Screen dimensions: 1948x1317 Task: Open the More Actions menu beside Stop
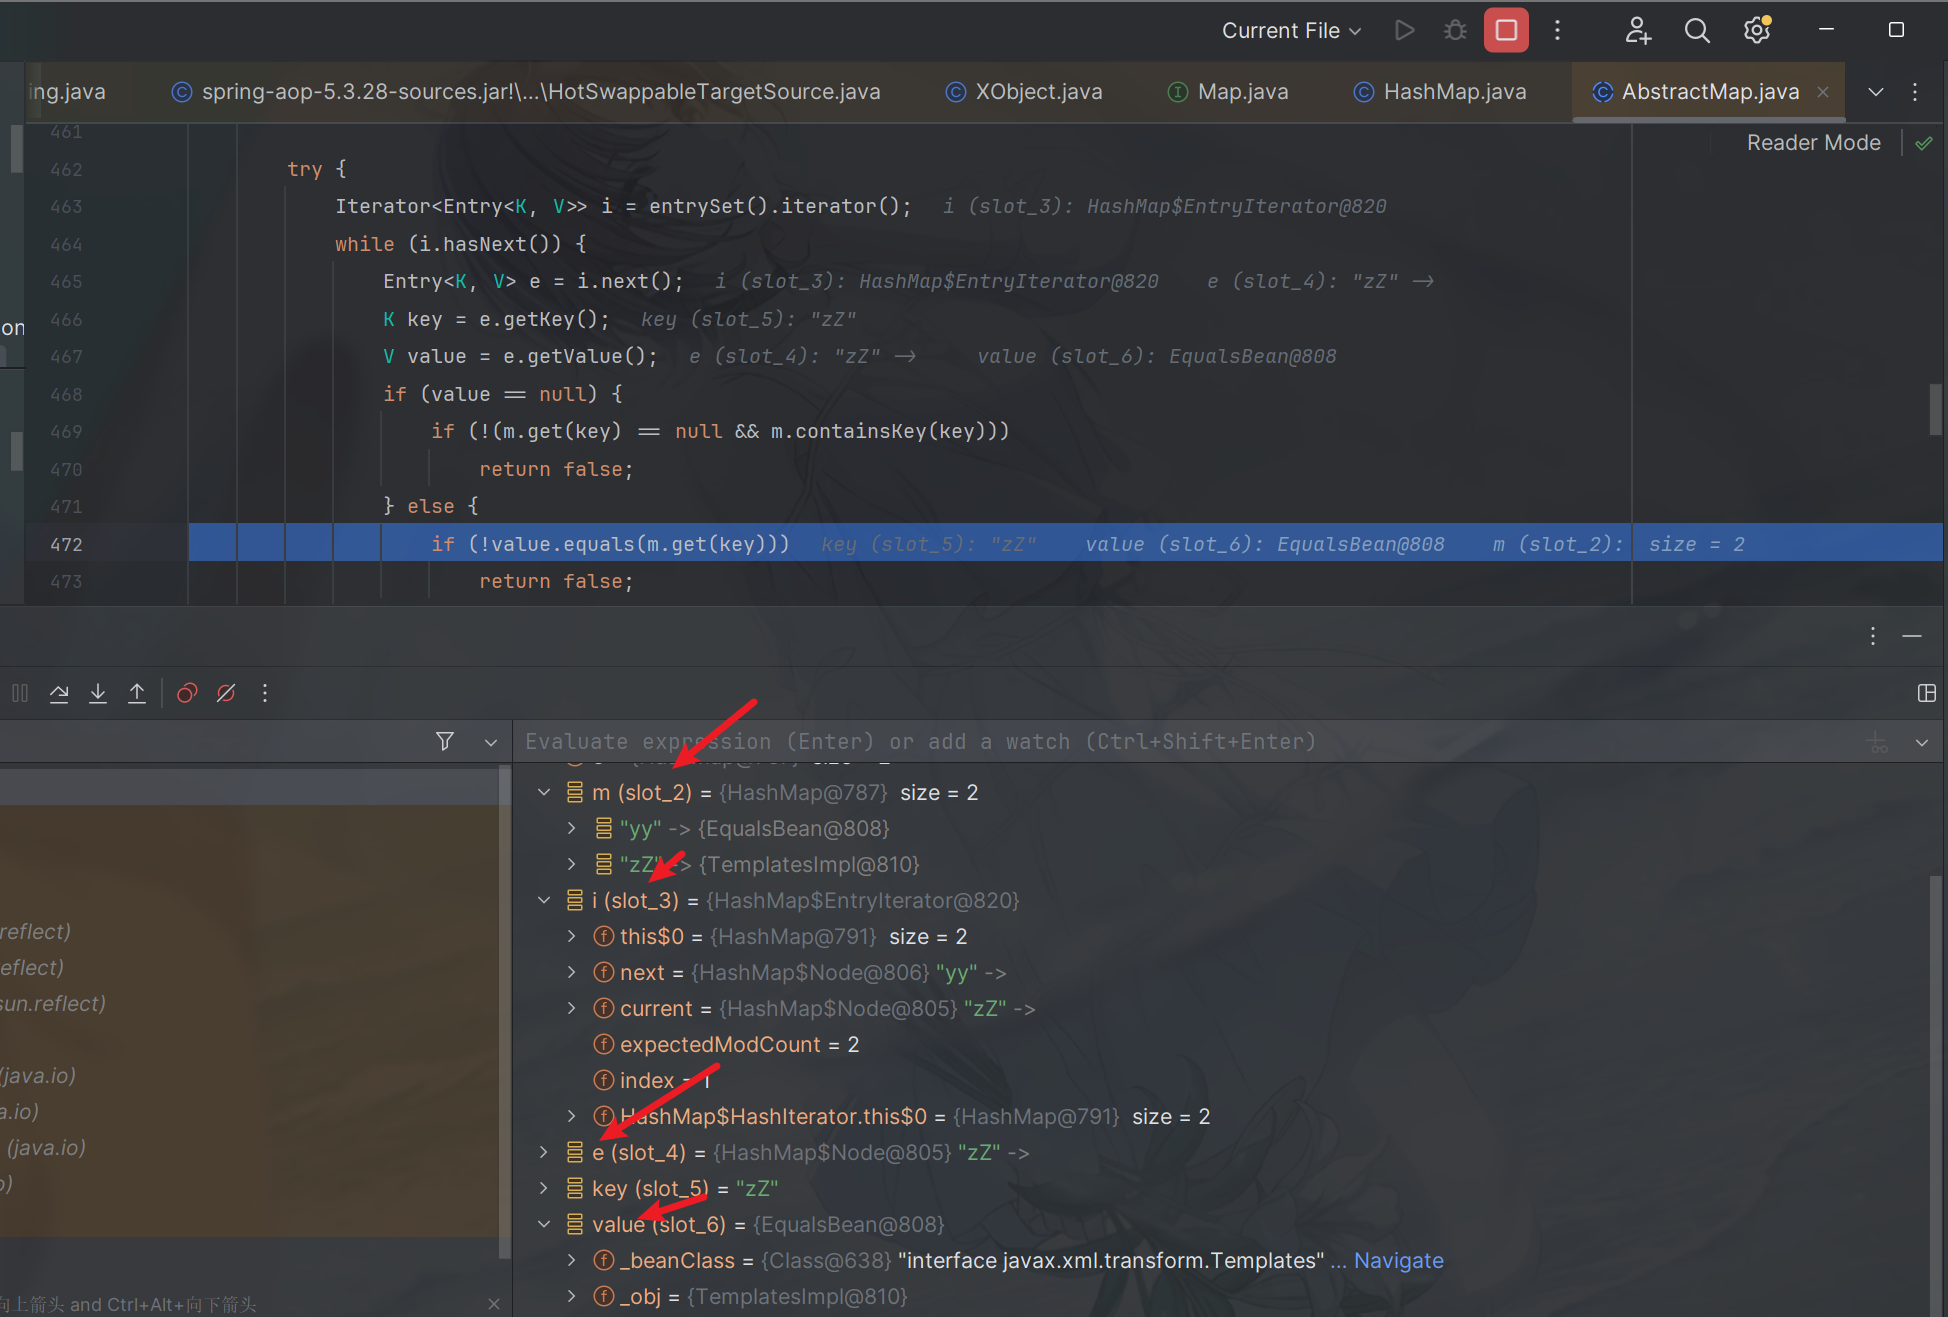1557,30
